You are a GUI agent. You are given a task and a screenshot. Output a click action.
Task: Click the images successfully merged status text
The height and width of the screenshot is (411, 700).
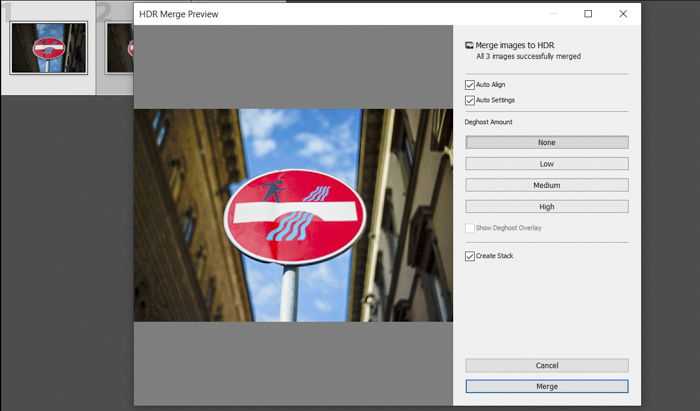click(529, 57)
